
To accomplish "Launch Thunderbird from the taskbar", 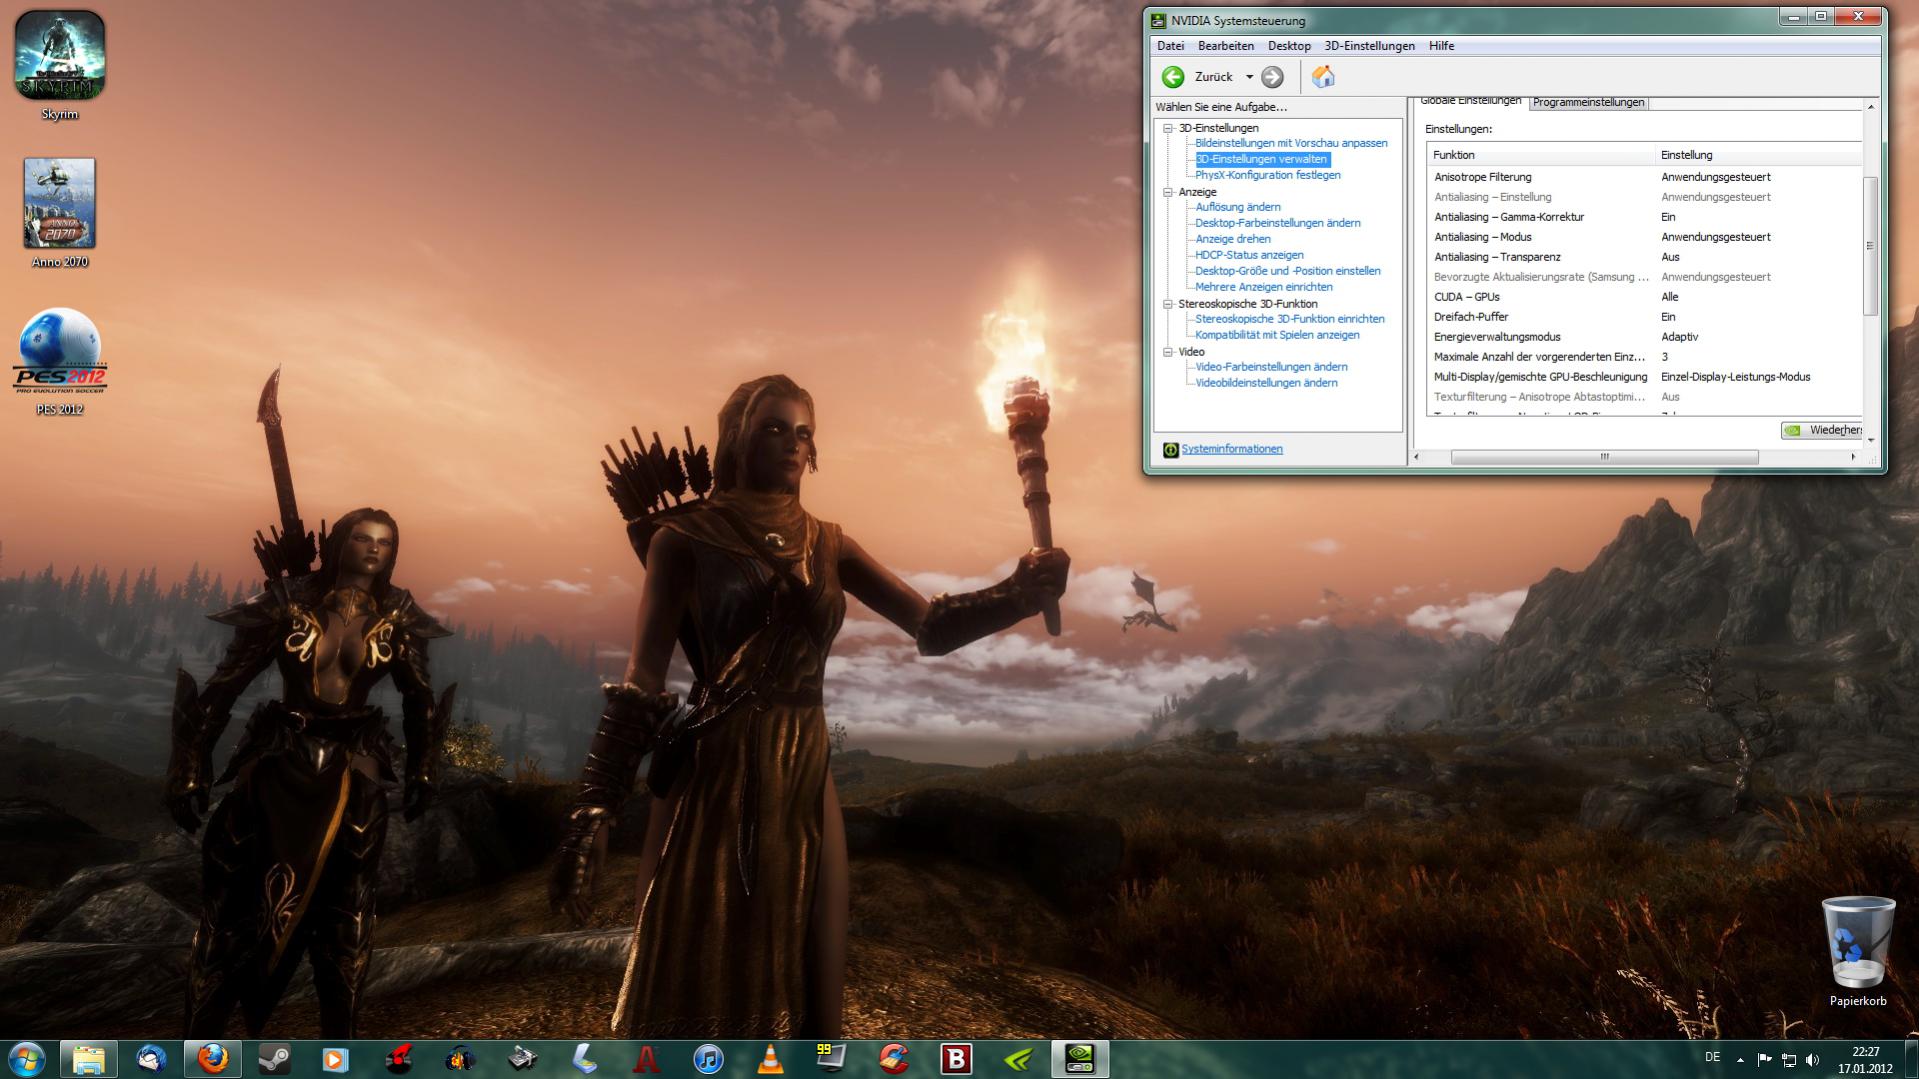I will [x=151, y=1059].
